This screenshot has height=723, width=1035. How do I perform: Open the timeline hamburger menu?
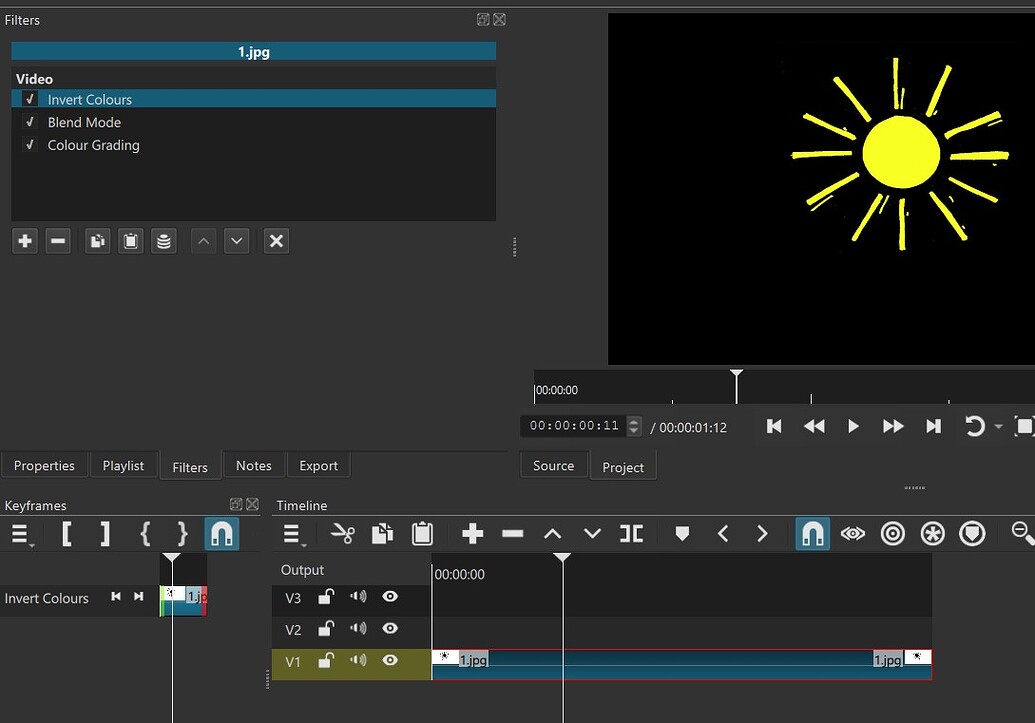point(293,534)
